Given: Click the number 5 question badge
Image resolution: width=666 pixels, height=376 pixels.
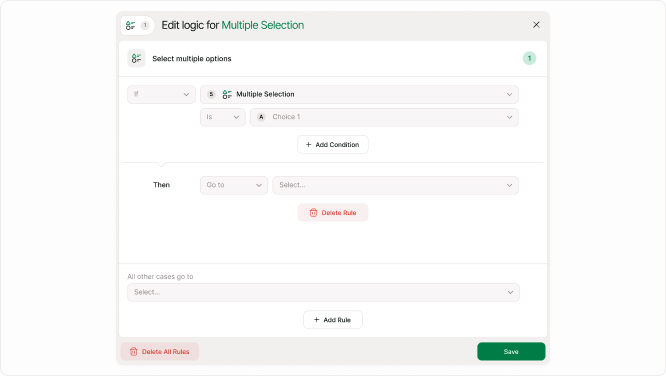Looking at the screenshot, I should point(211,94).
